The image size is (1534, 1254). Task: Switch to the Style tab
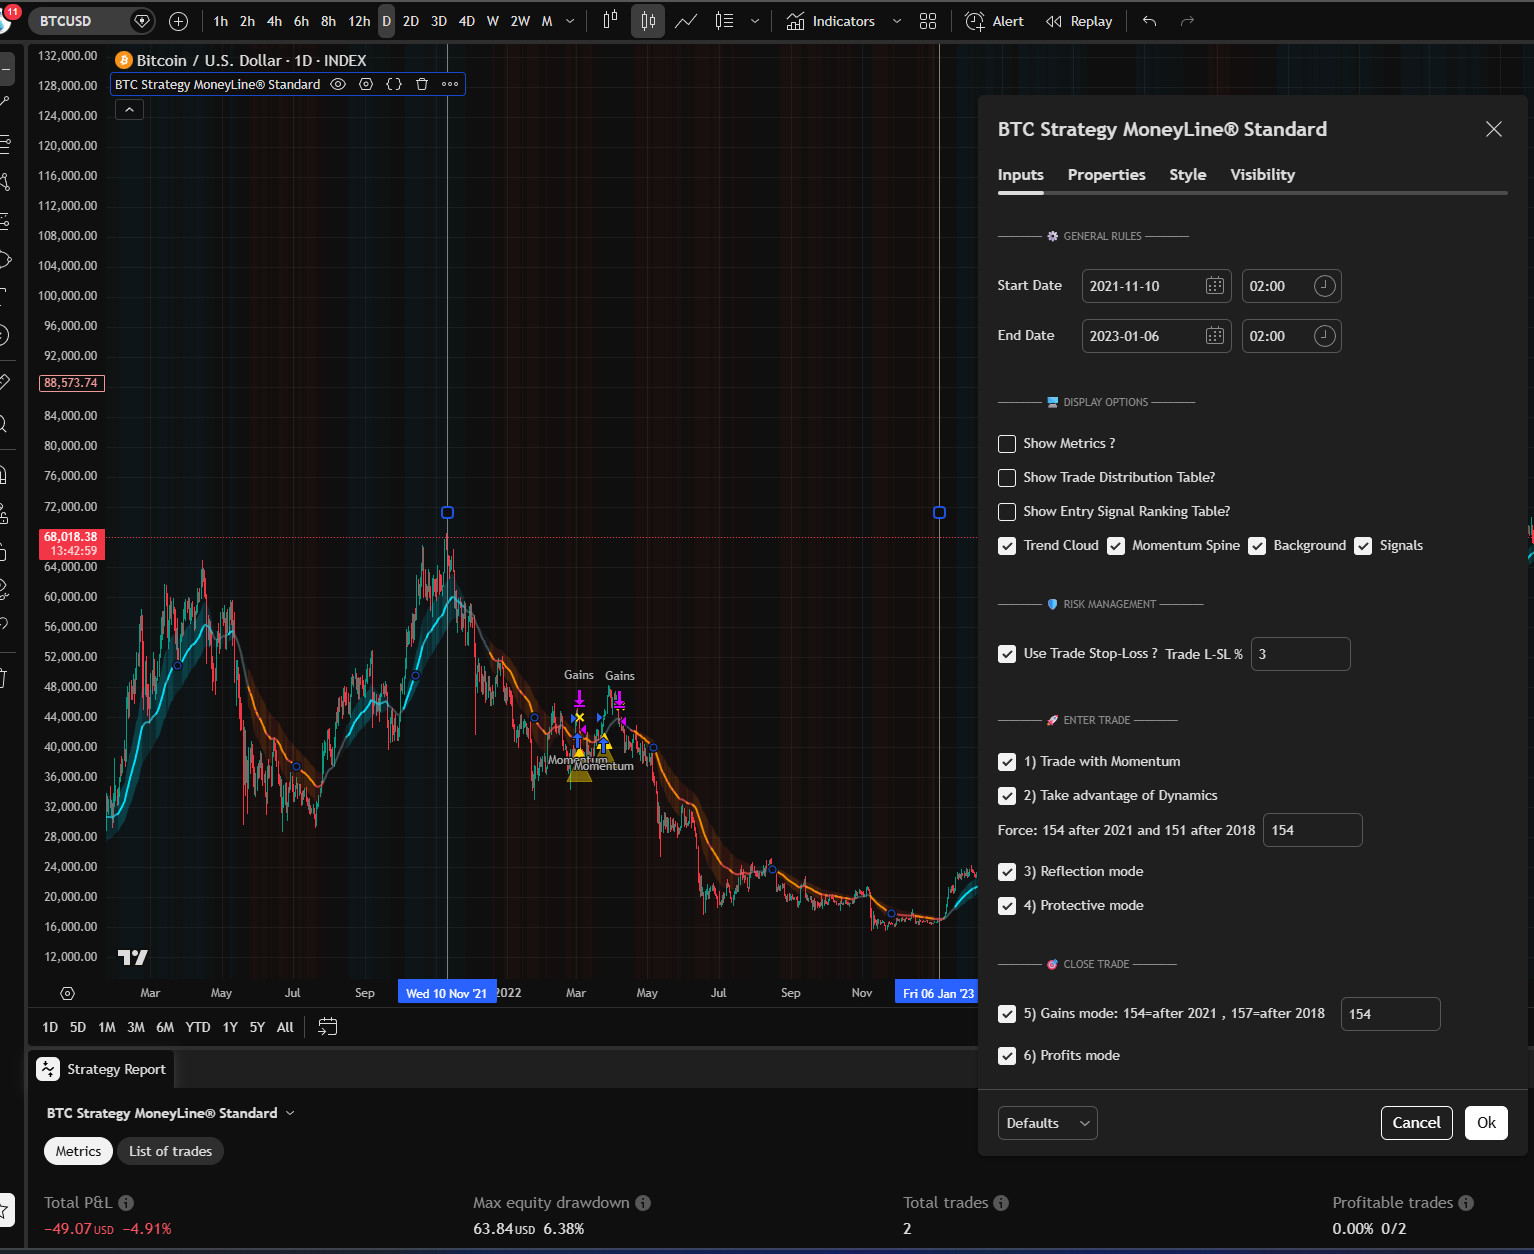[1187, 175]
